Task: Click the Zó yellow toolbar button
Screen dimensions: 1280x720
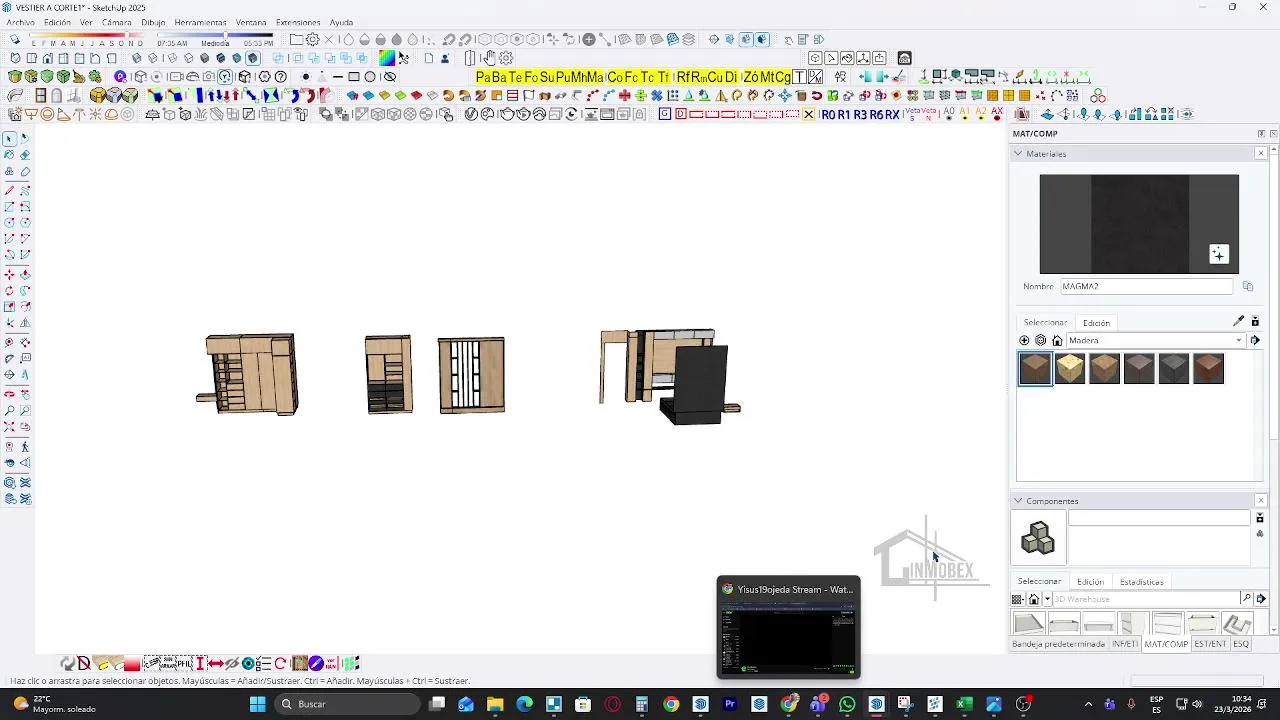Action: (751, 77)
